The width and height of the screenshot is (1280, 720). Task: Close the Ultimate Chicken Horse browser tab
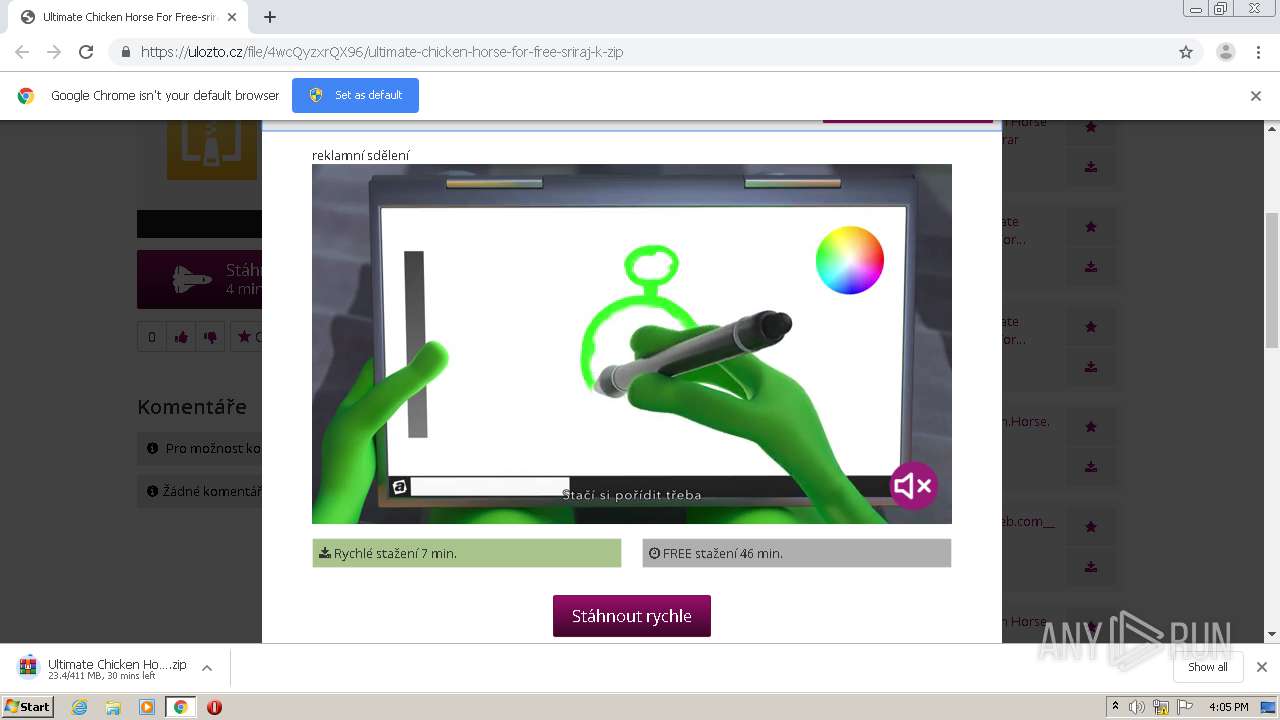click(232, 17)
